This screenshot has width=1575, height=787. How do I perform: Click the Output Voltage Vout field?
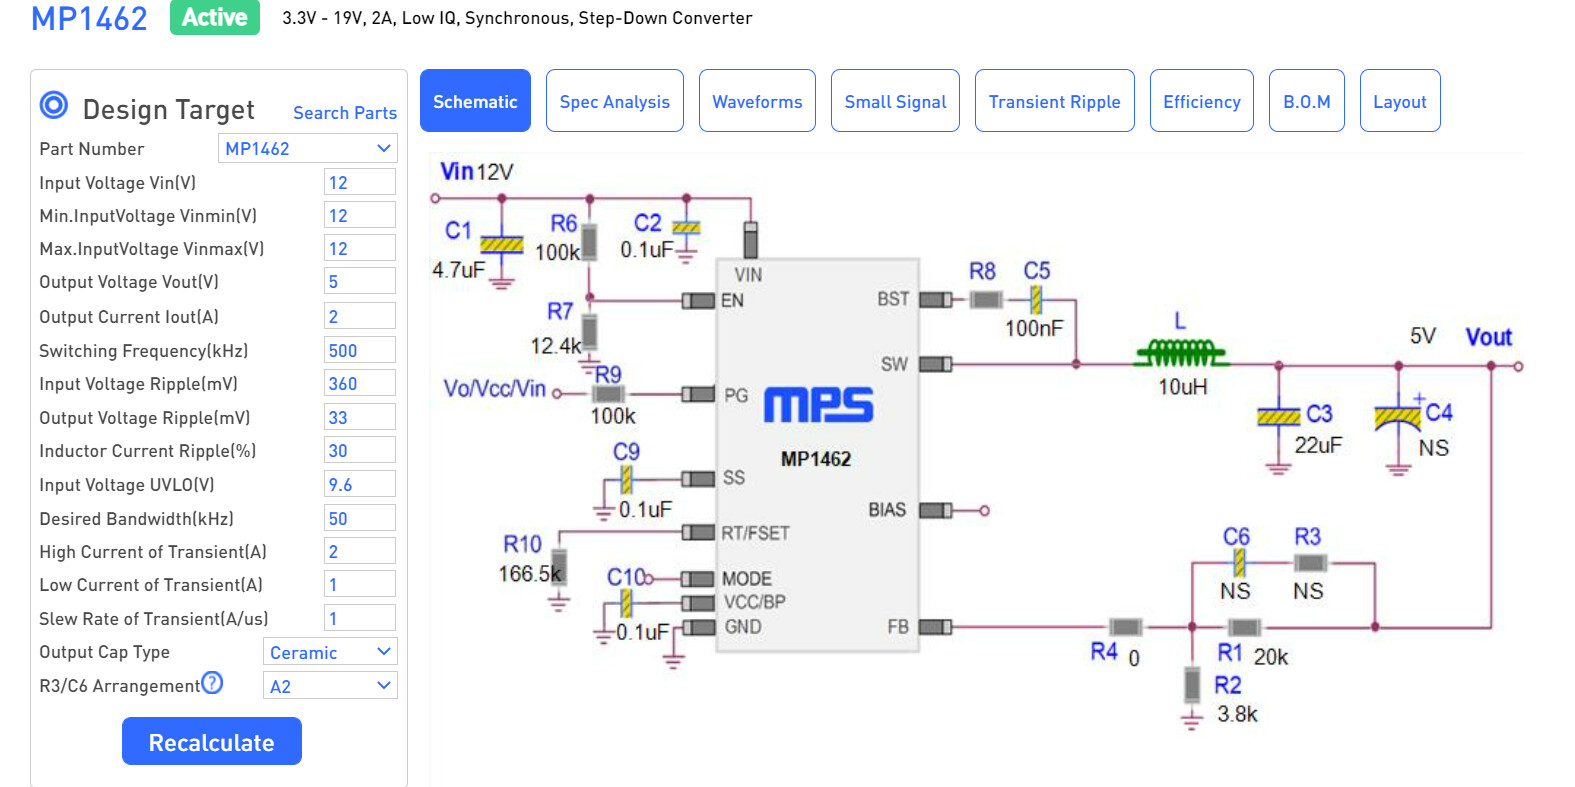(360, 281)
